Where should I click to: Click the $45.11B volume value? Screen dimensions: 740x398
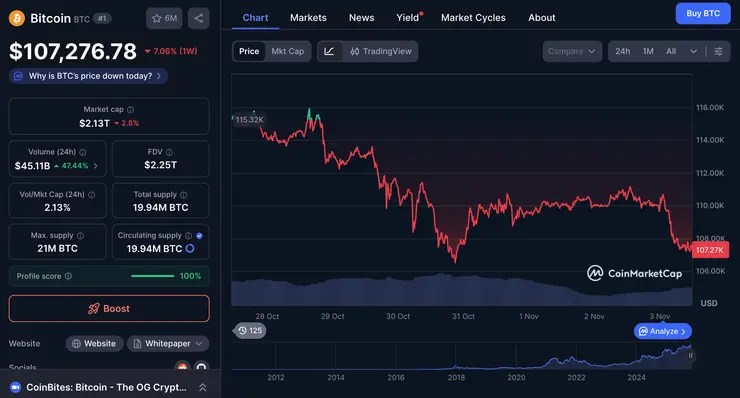click(x=32, y=166)
